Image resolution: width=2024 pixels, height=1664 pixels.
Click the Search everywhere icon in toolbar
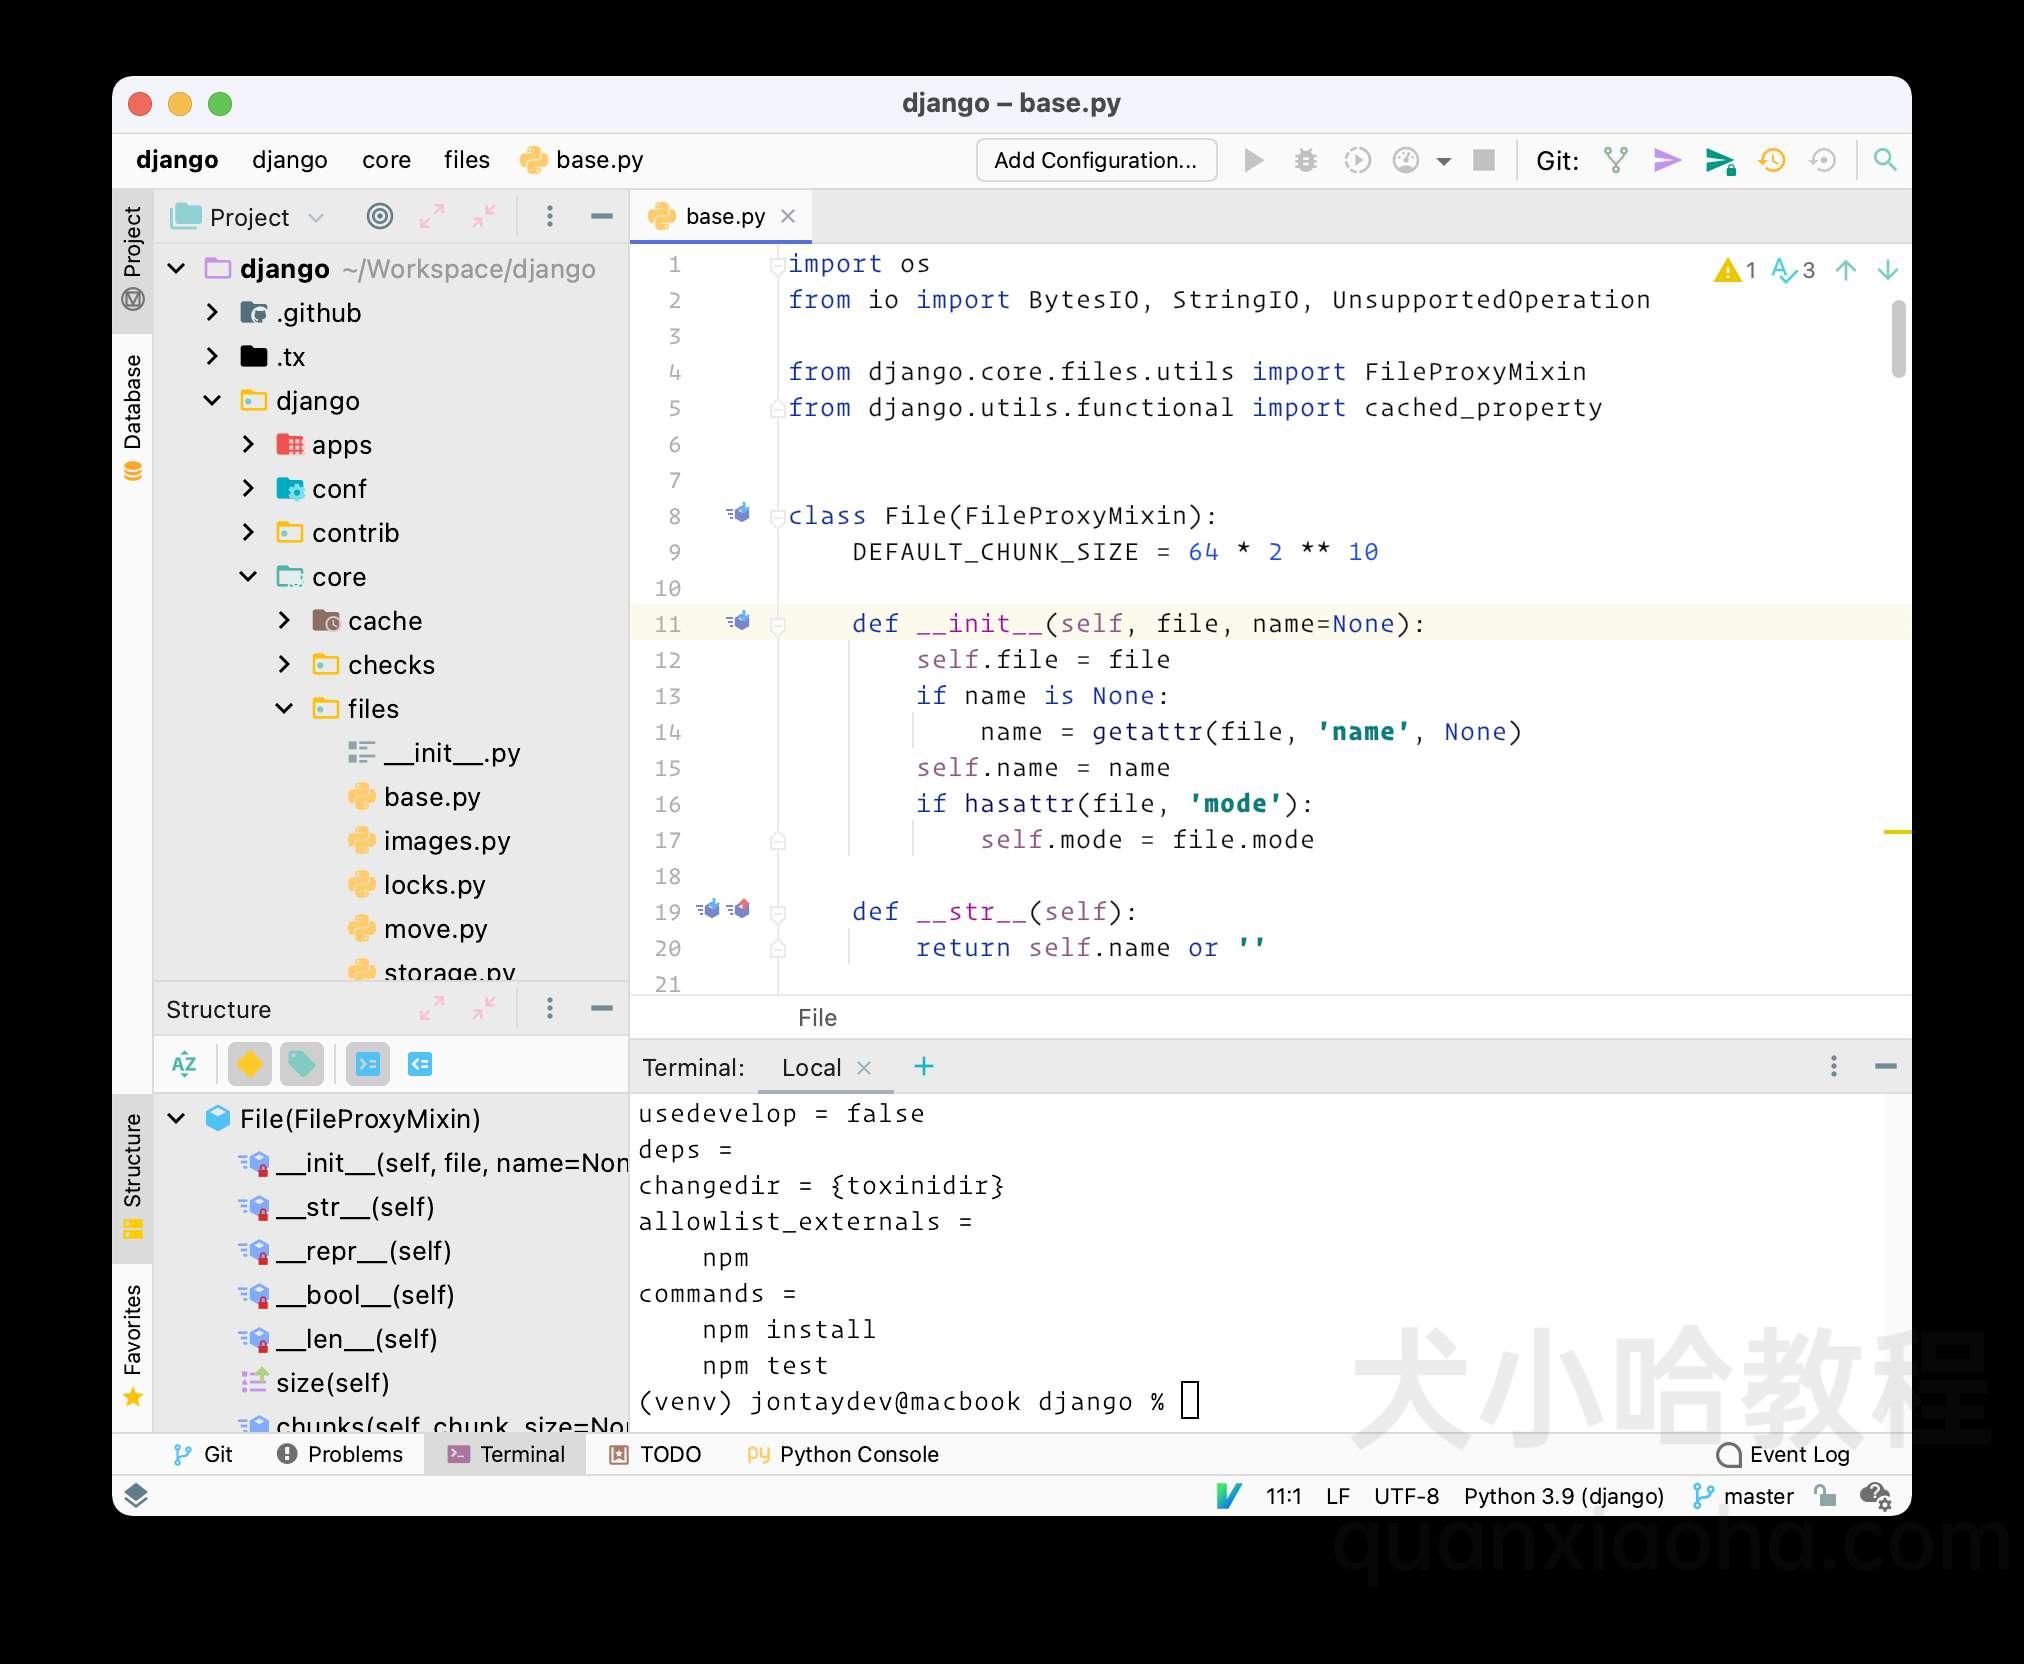click(1884, 158)
